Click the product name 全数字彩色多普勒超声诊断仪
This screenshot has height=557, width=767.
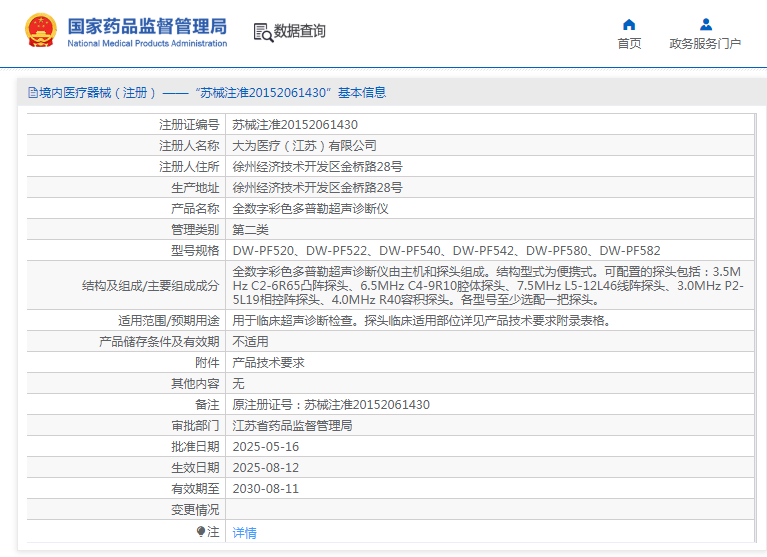pos(310,209)
